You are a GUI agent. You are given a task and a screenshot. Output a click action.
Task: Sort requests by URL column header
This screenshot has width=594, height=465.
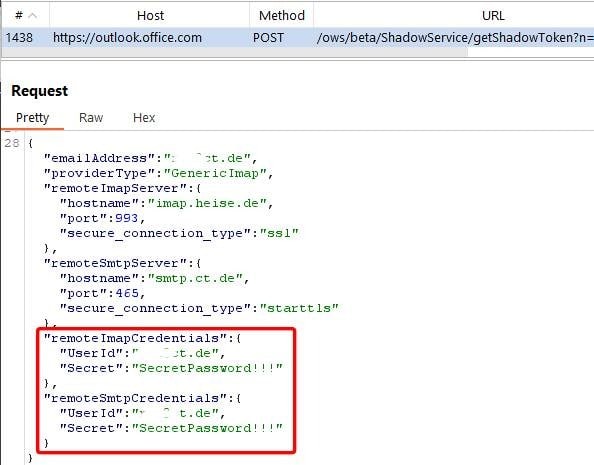tap(493, 16)
